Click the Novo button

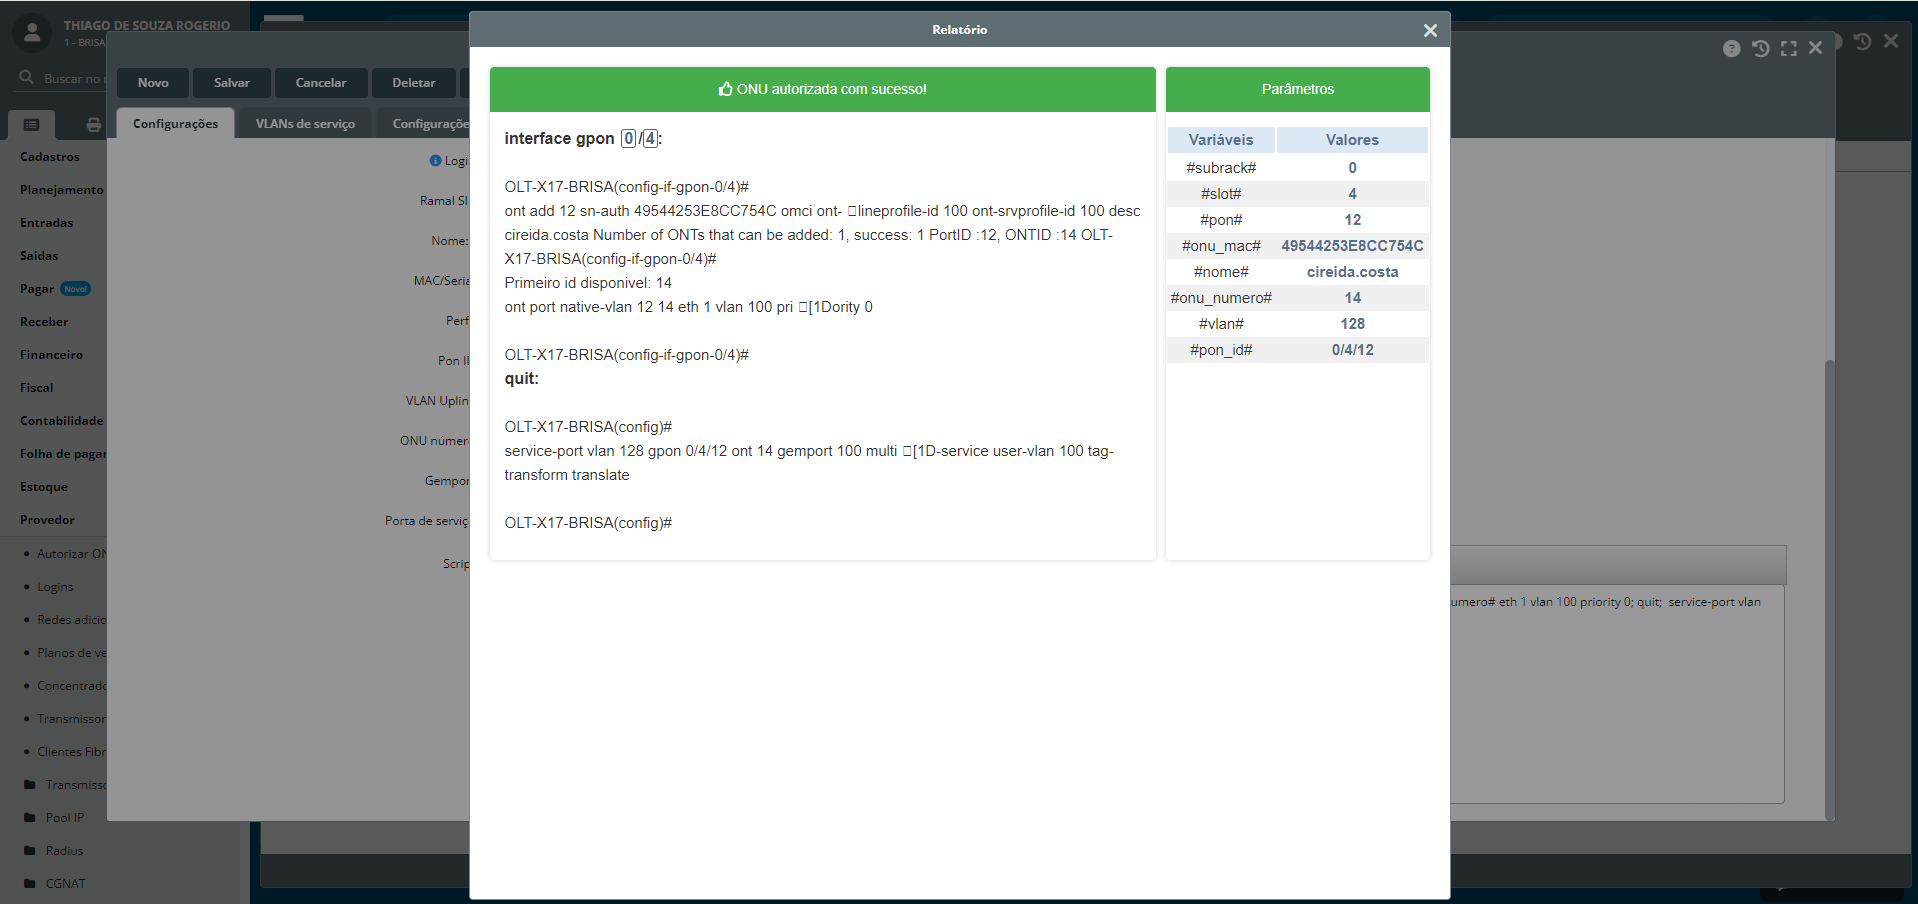153,83
